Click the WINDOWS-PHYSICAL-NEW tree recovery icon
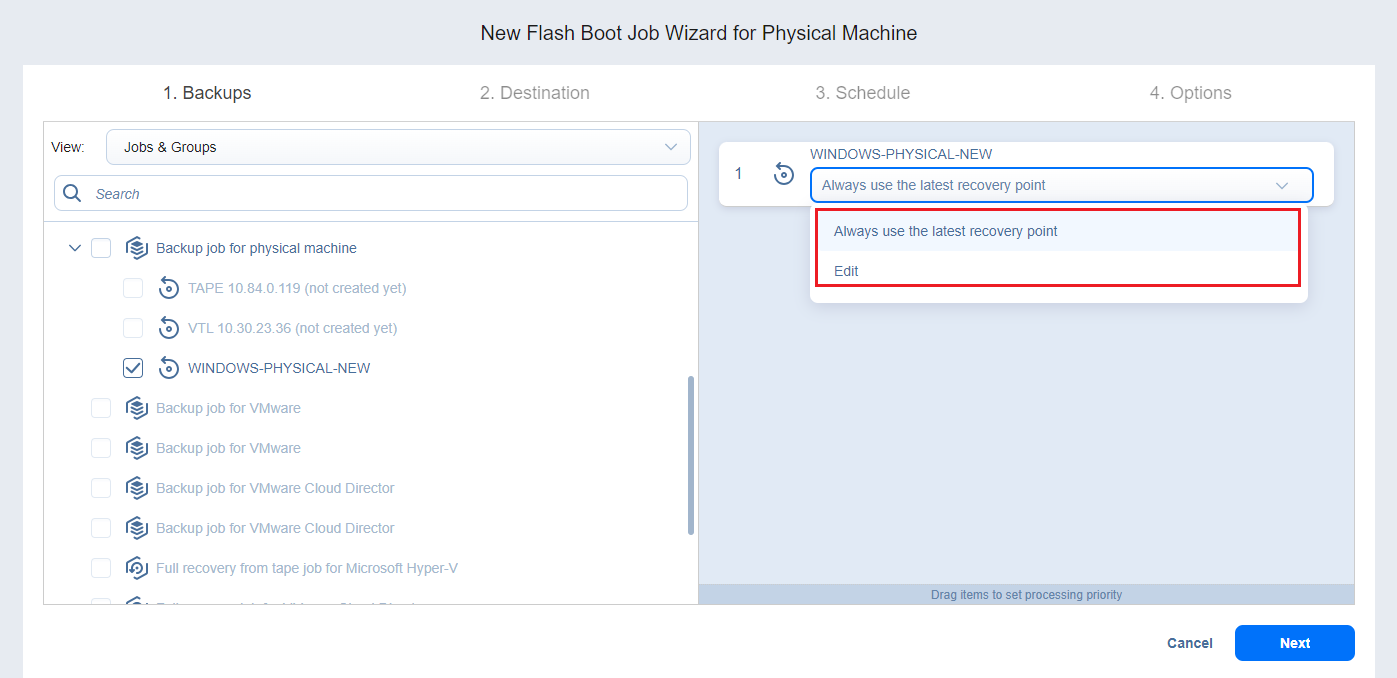Viewport: 1397px width, 678px height. (x=169, y=368)
